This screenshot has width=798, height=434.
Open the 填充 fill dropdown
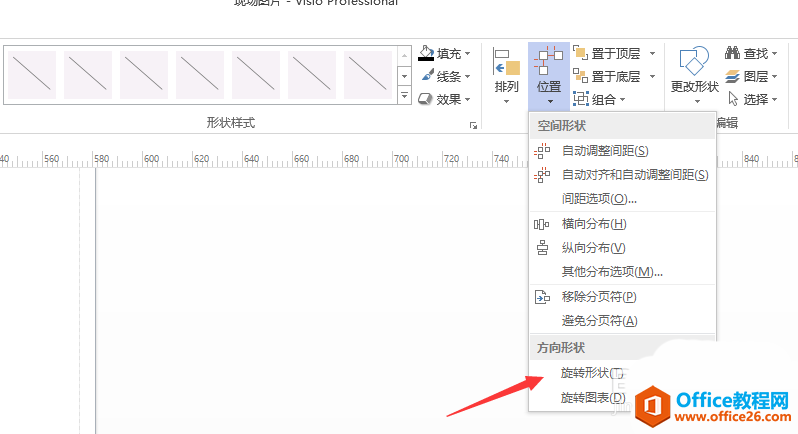[444, 53]
